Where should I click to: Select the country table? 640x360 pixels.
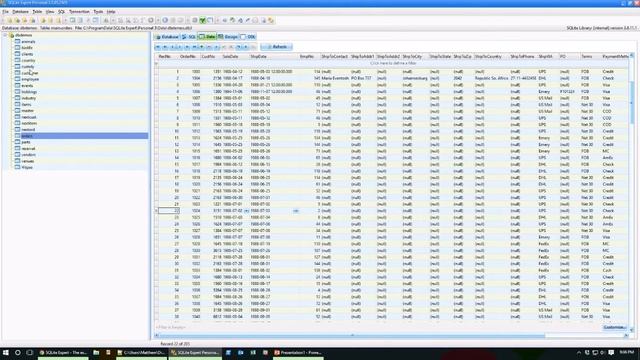28,60
